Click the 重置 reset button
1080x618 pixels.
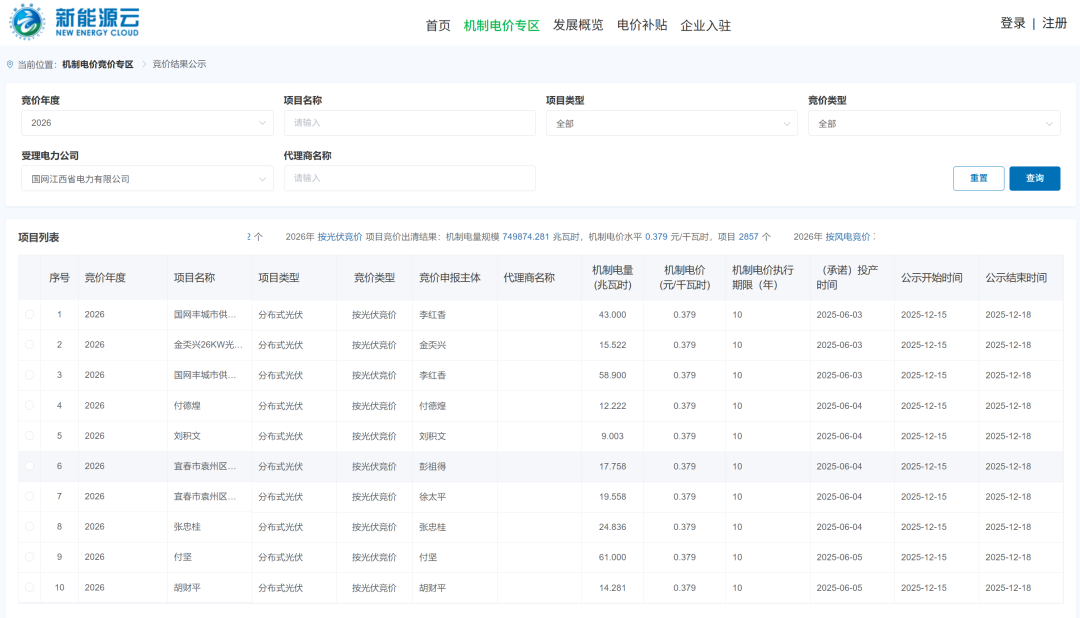978,178
